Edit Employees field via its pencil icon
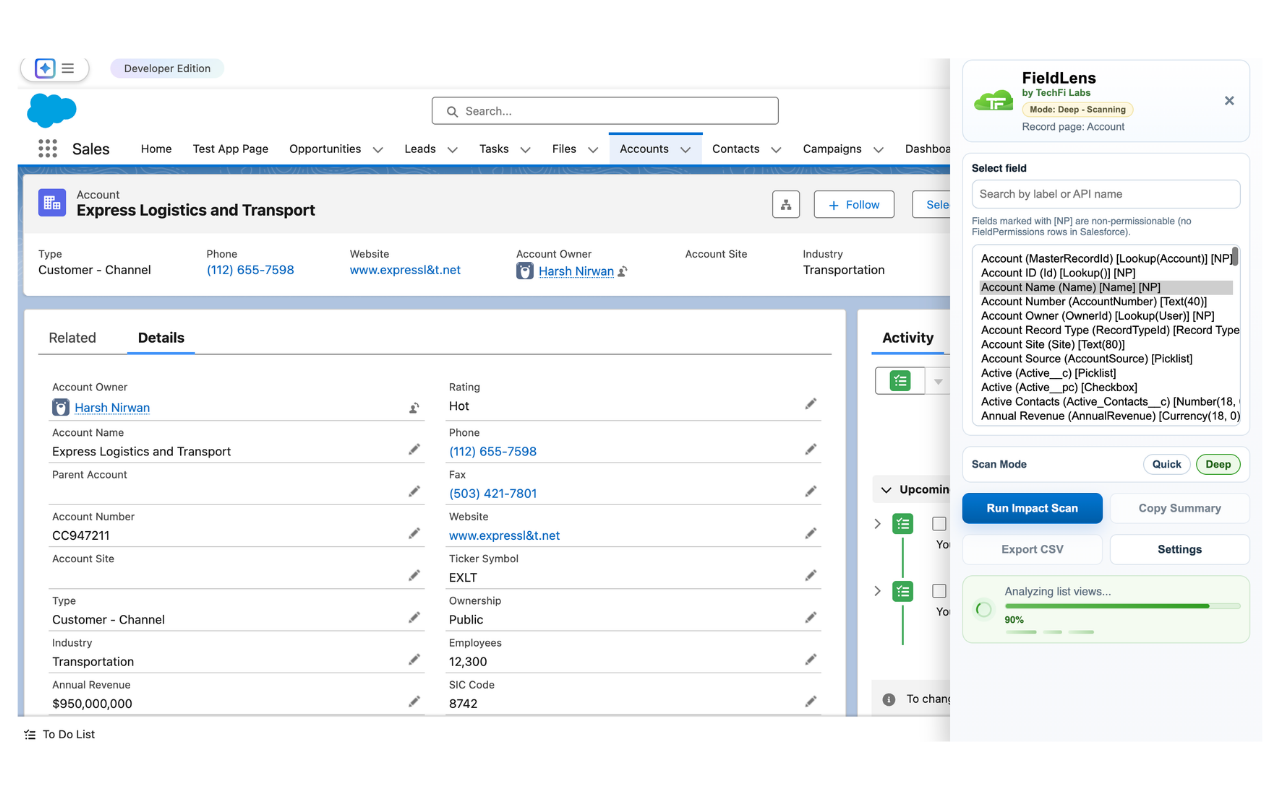The image size is (1280, 800). tap(811, 660)
